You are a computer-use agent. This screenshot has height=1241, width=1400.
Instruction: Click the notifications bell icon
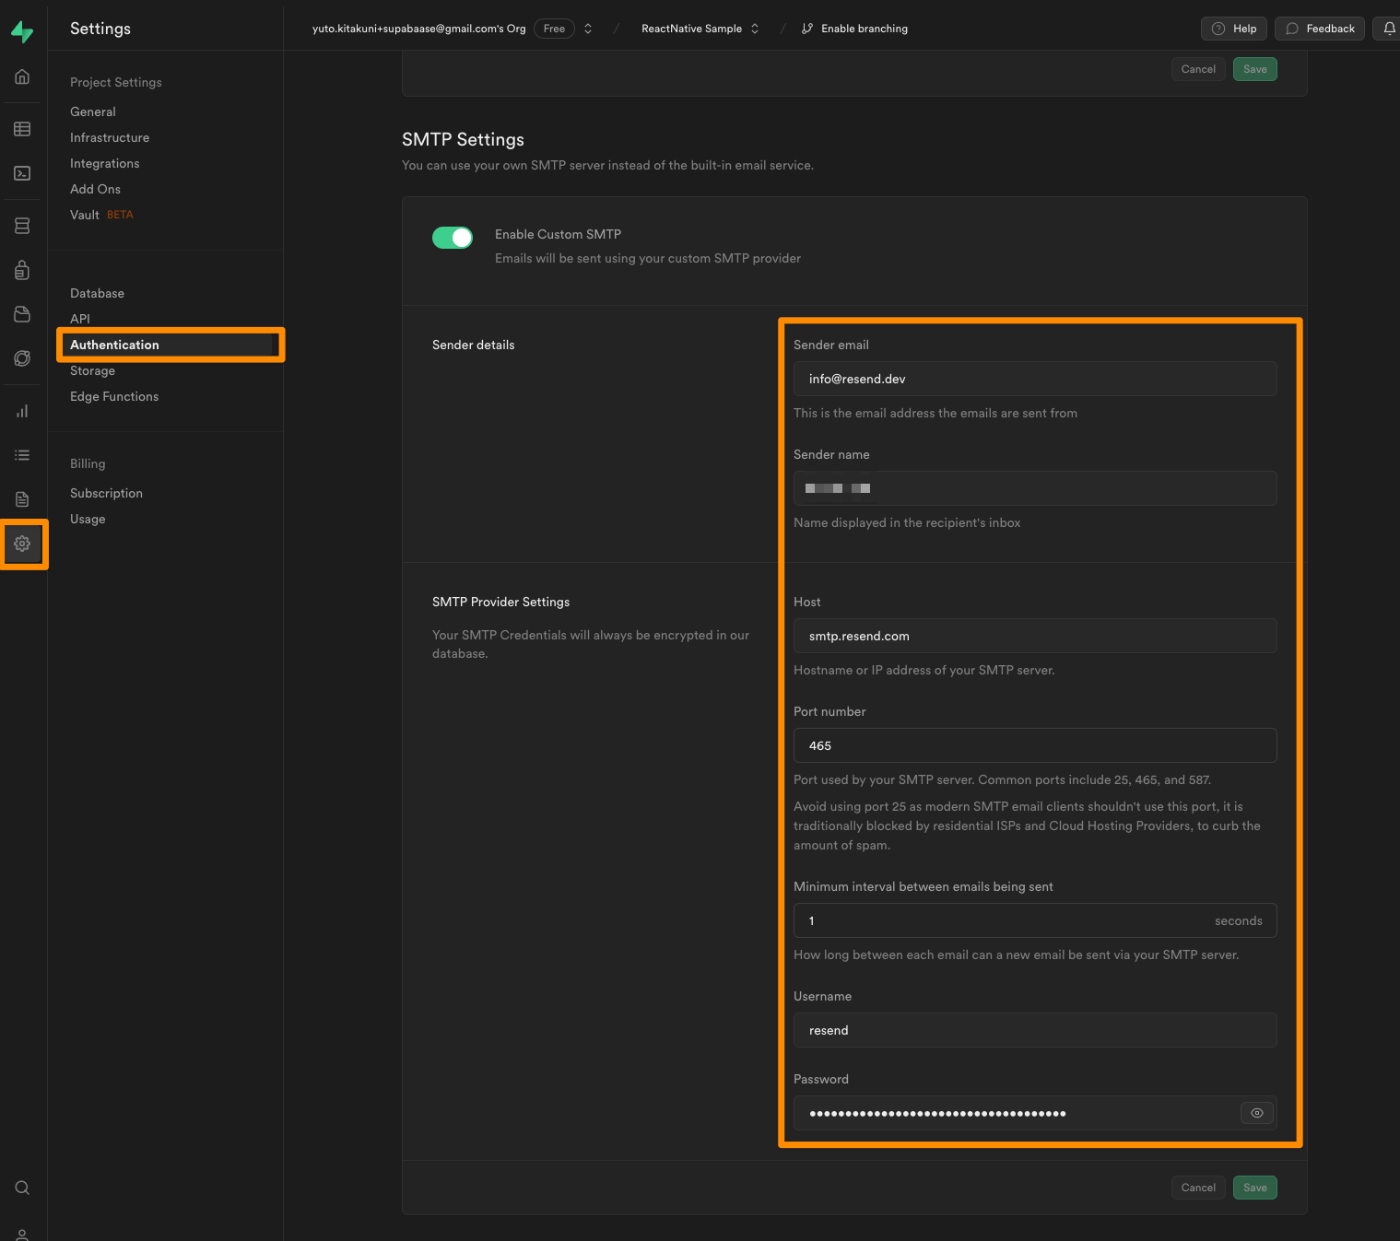click(1389, 28)
